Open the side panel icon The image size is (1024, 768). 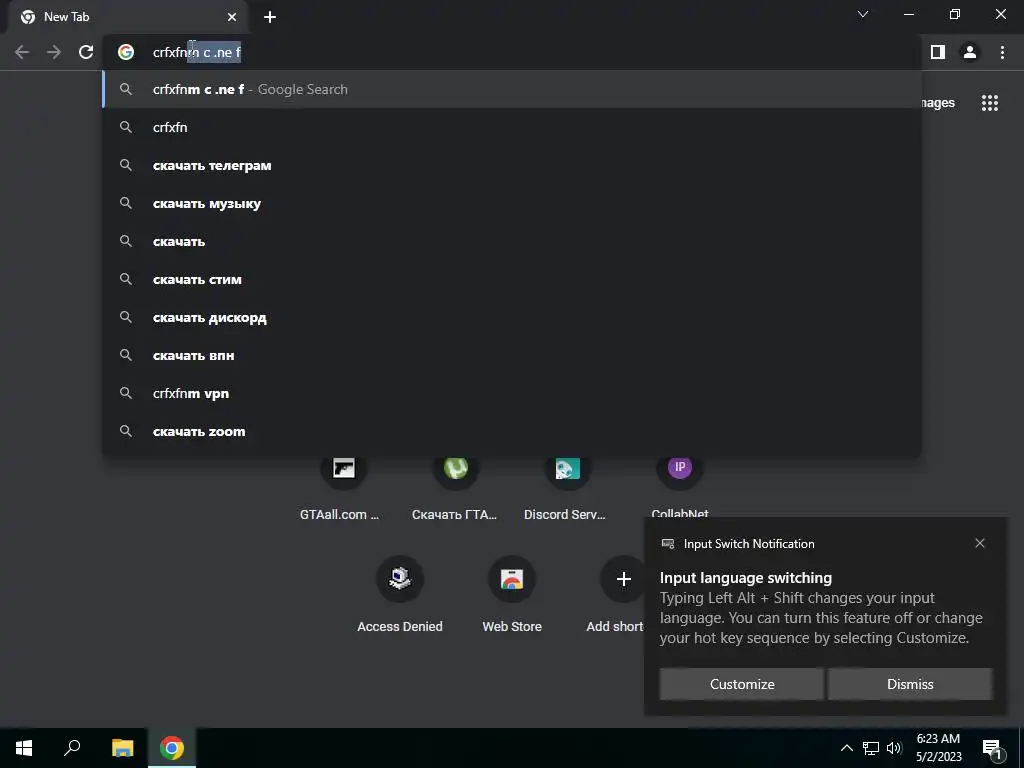point(938,52)
